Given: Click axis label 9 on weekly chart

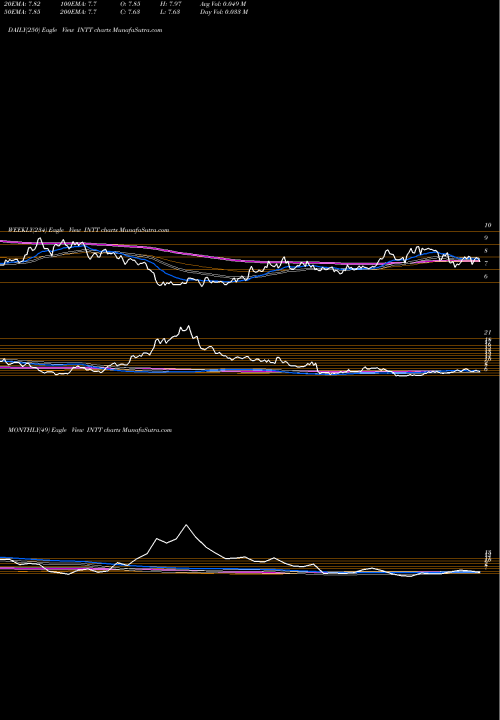Looking at the screenshot, I should 486,238.
